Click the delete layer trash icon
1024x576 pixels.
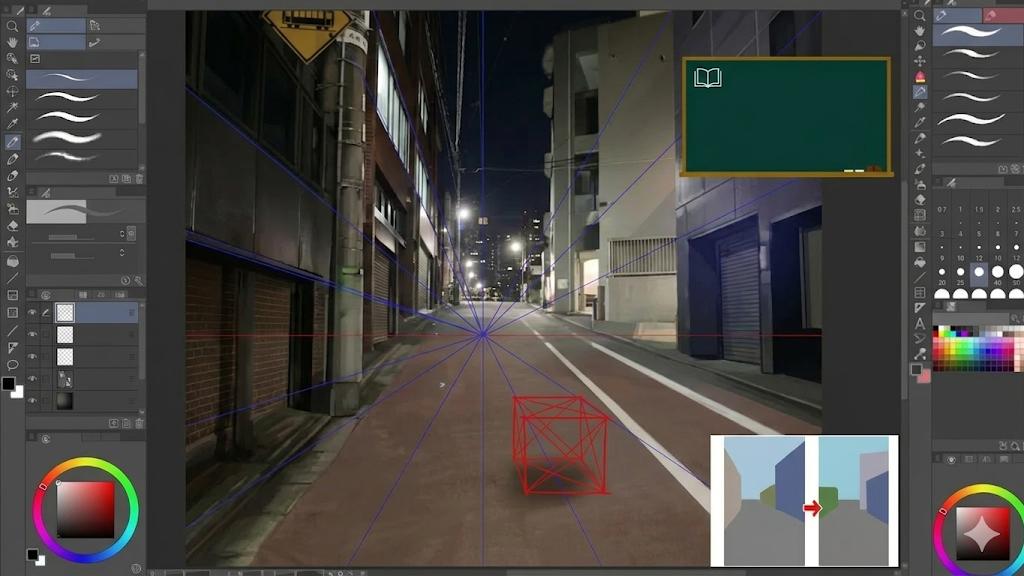tap(138, 423)
